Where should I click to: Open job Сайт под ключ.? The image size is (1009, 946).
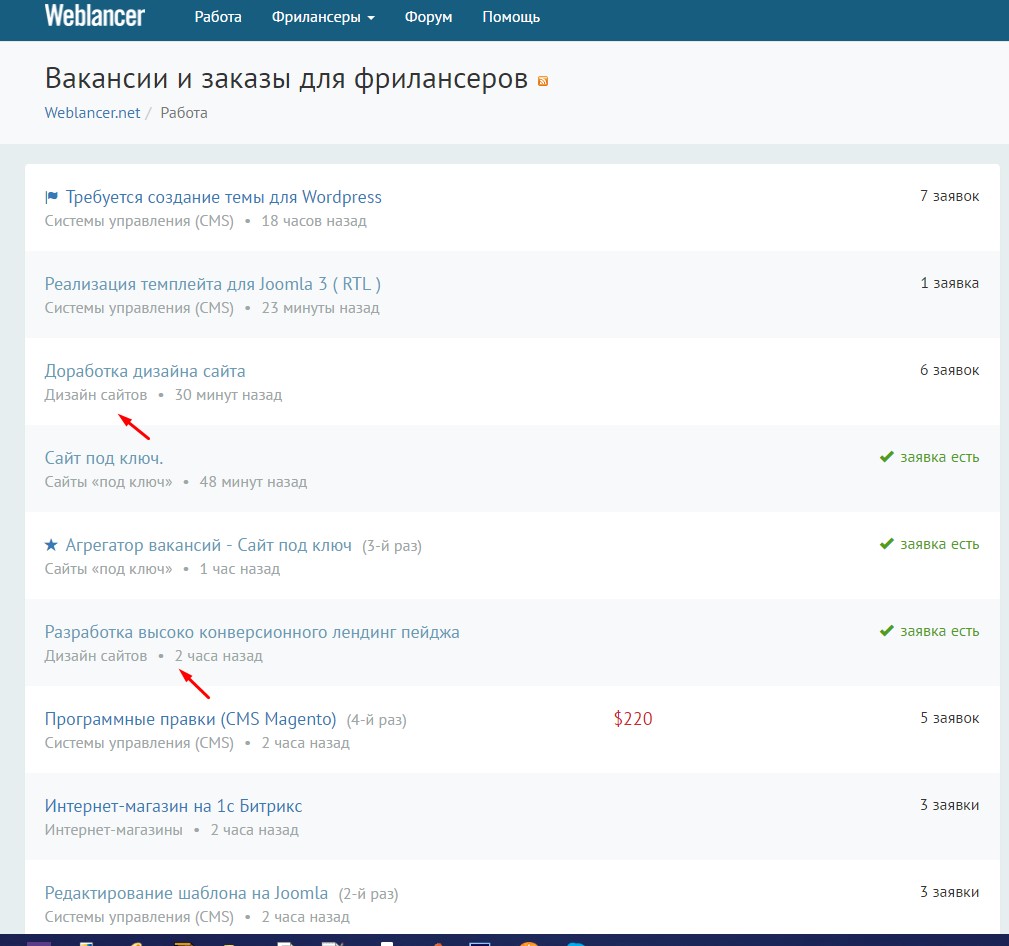coord(104,458)
